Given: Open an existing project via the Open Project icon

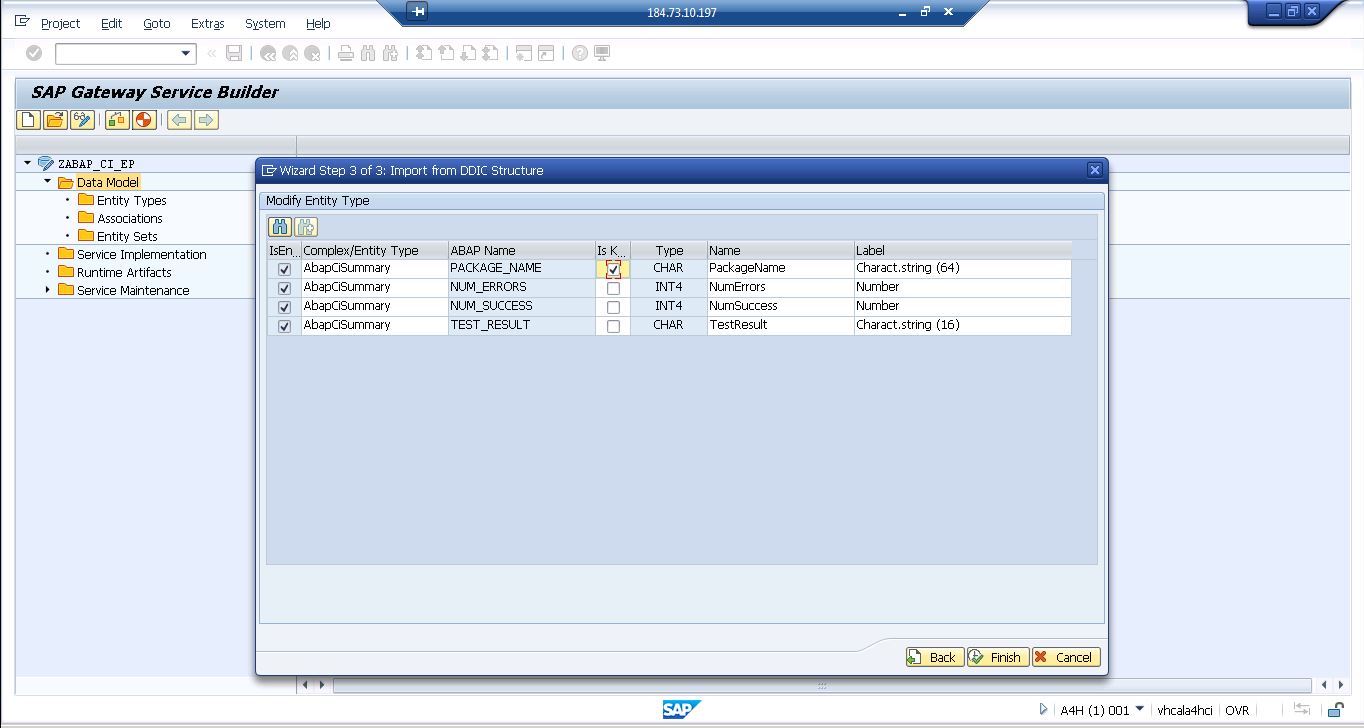Looking at the screenshot, I should pos(54,119).
